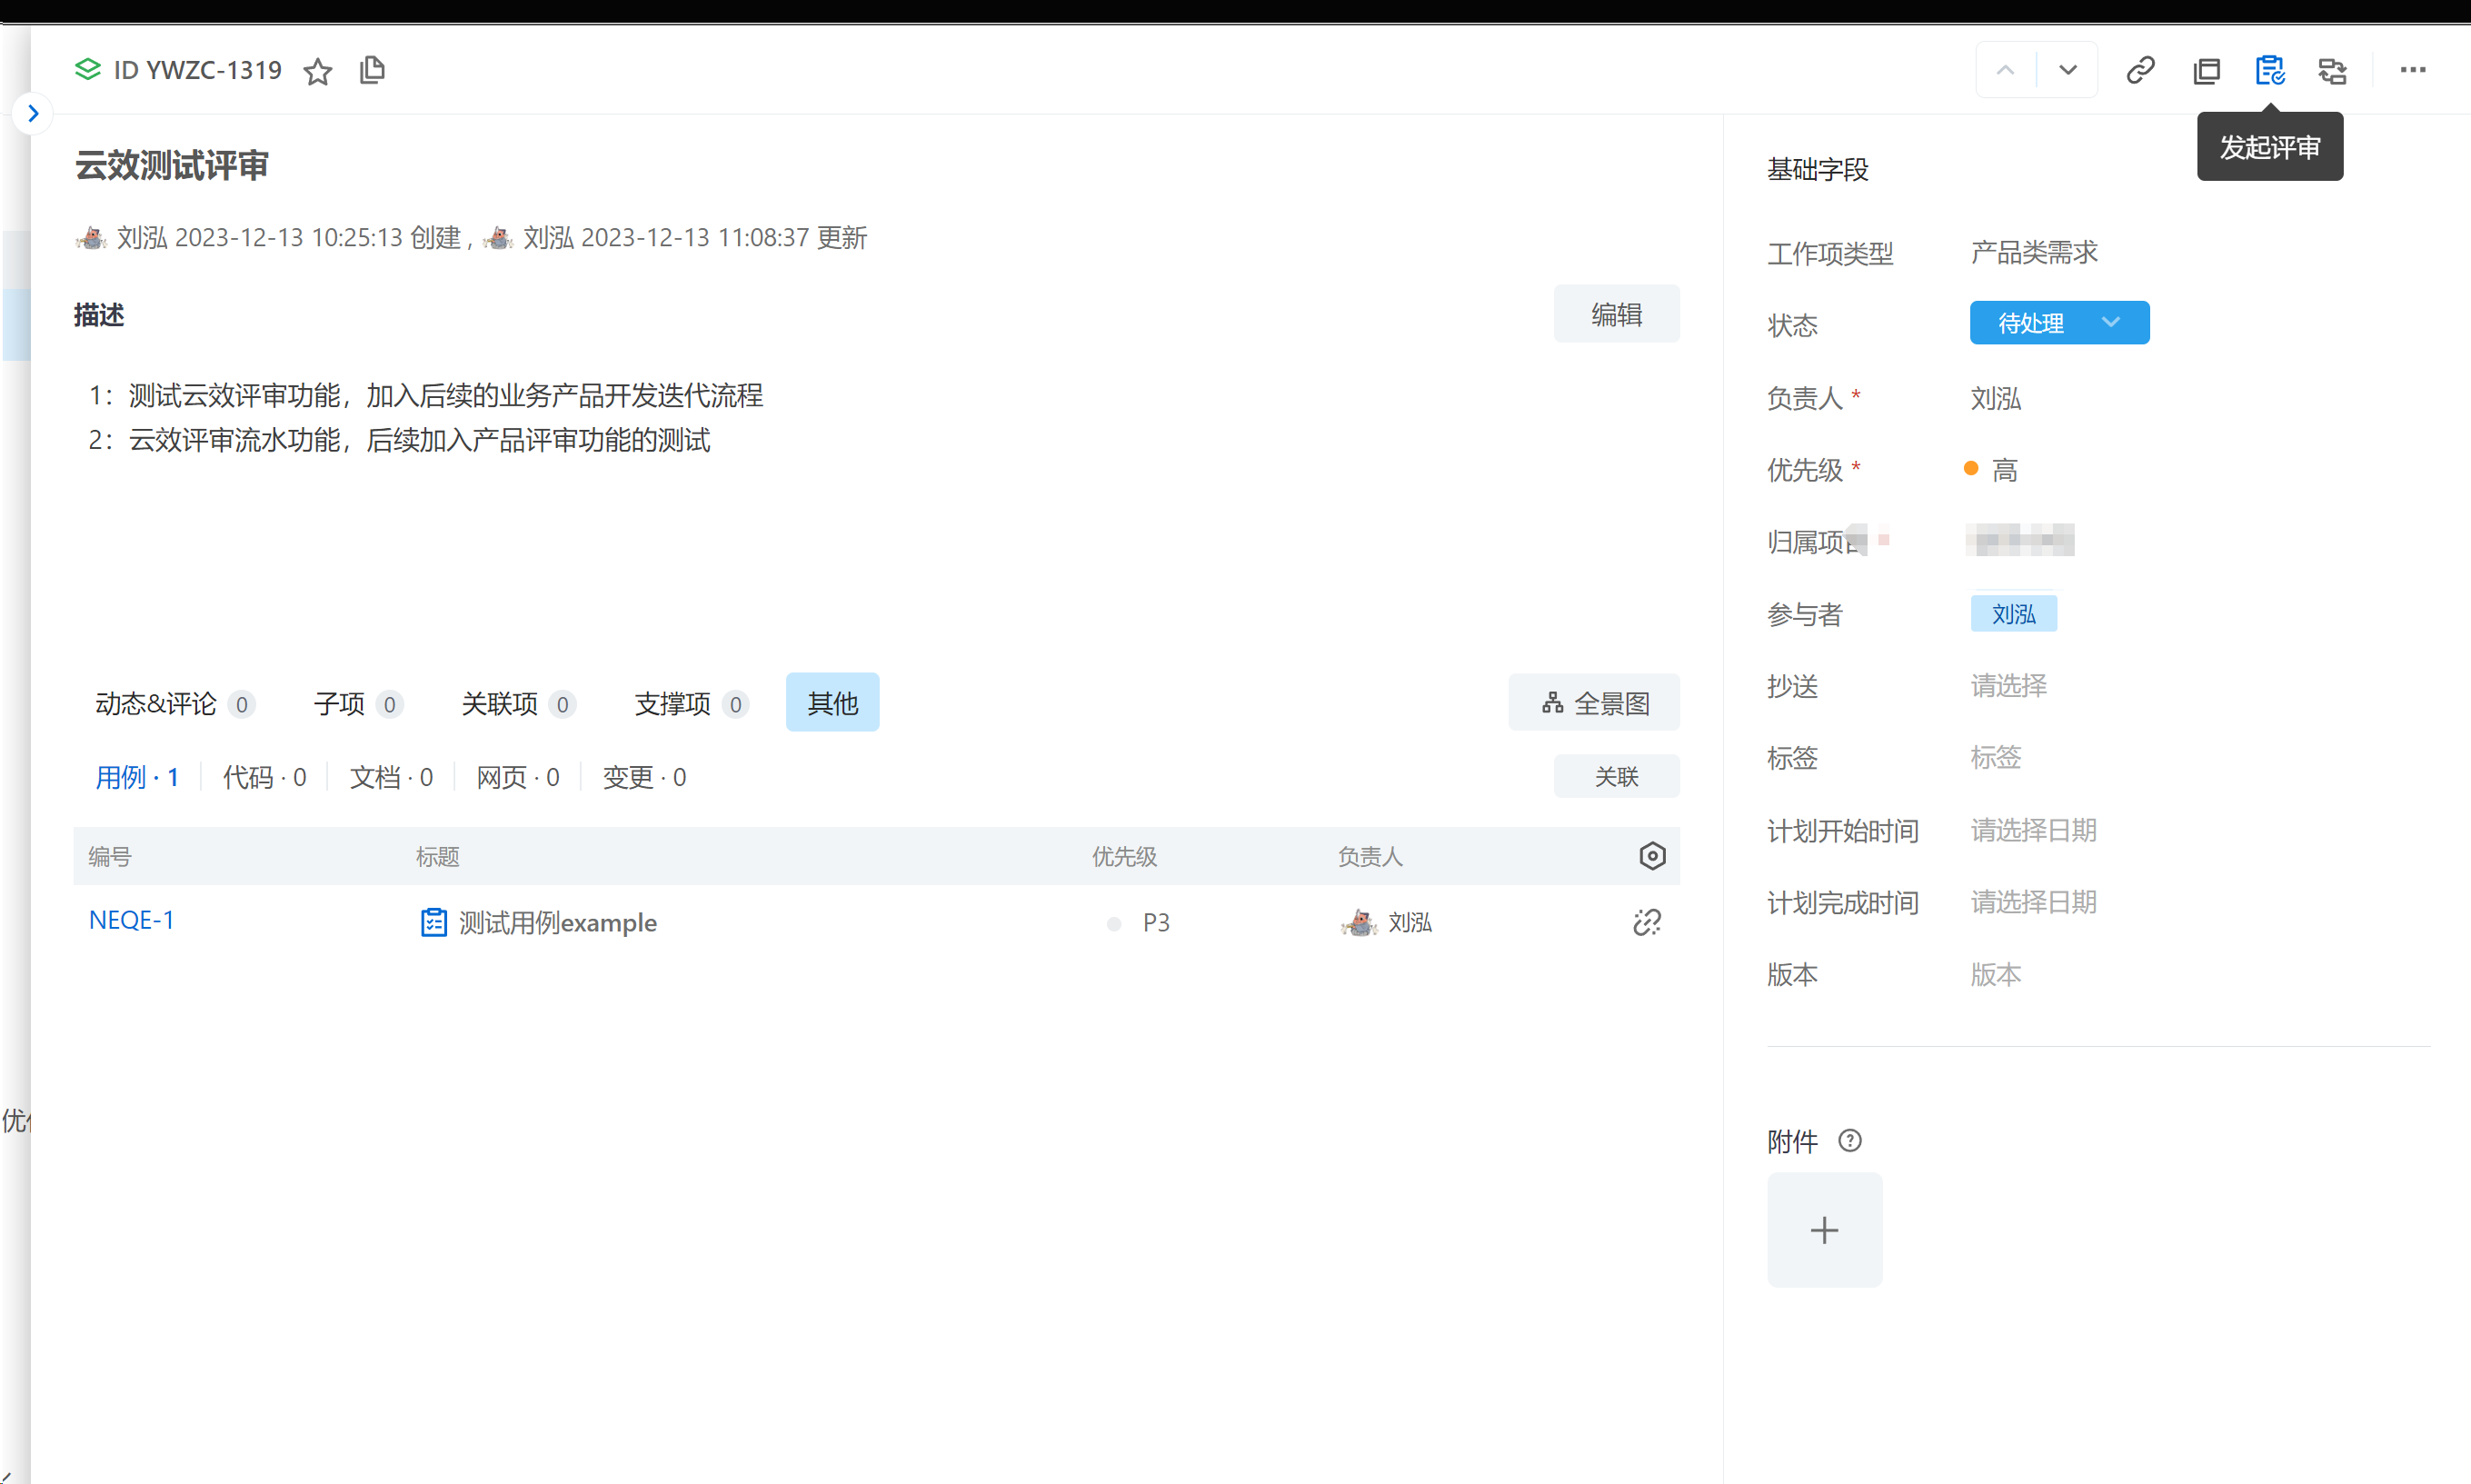Click the 标签 tag input field

point(1995,758)
